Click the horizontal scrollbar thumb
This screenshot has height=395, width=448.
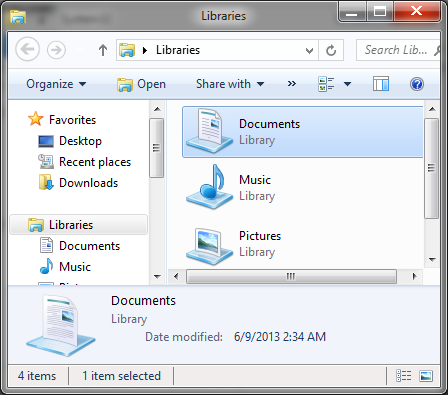(x=291, y=277)
